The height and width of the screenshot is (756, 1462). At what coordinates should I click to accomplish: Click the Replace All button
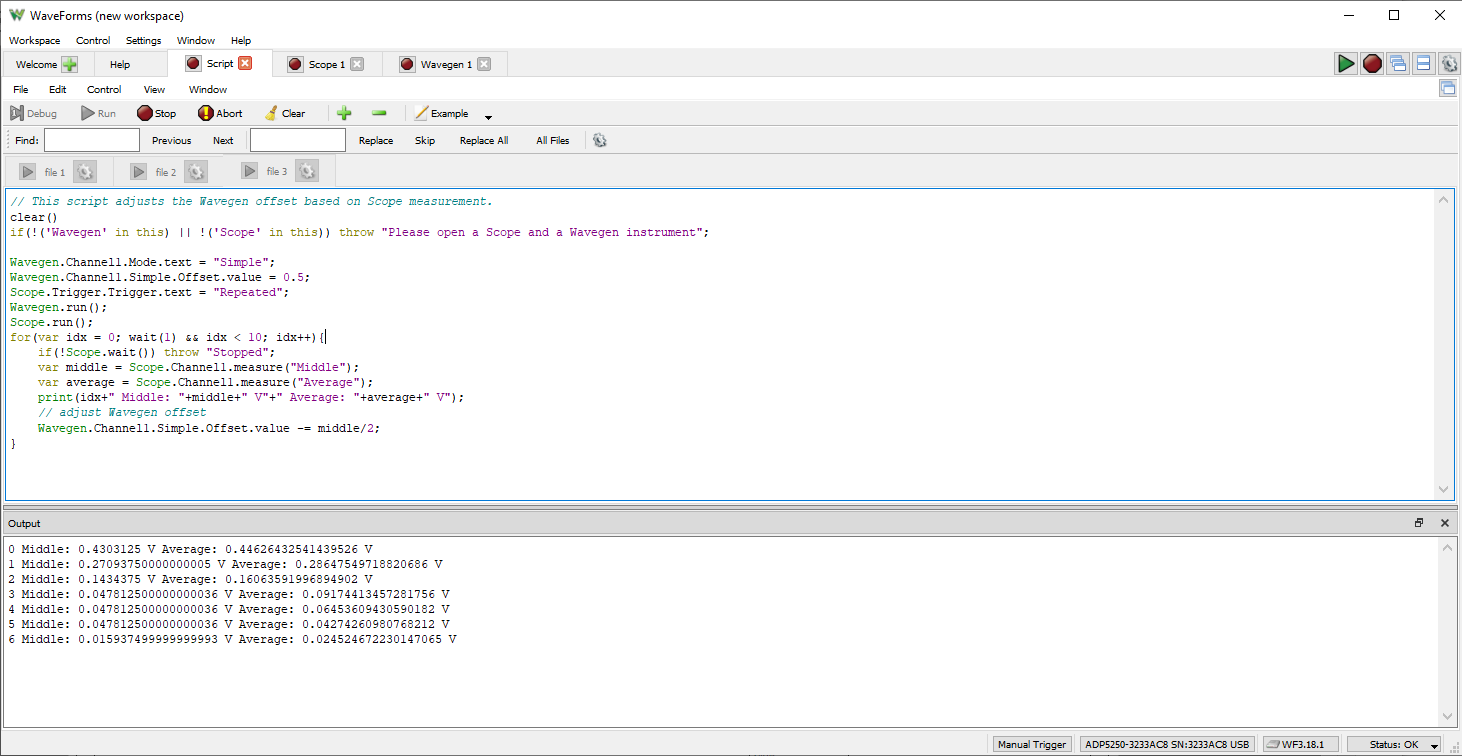pos(484,140)
